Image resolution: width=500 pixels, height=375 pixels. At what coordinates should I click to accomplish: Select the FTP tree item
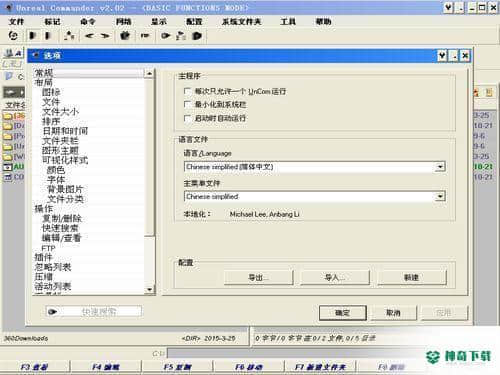tap(48, 248)
